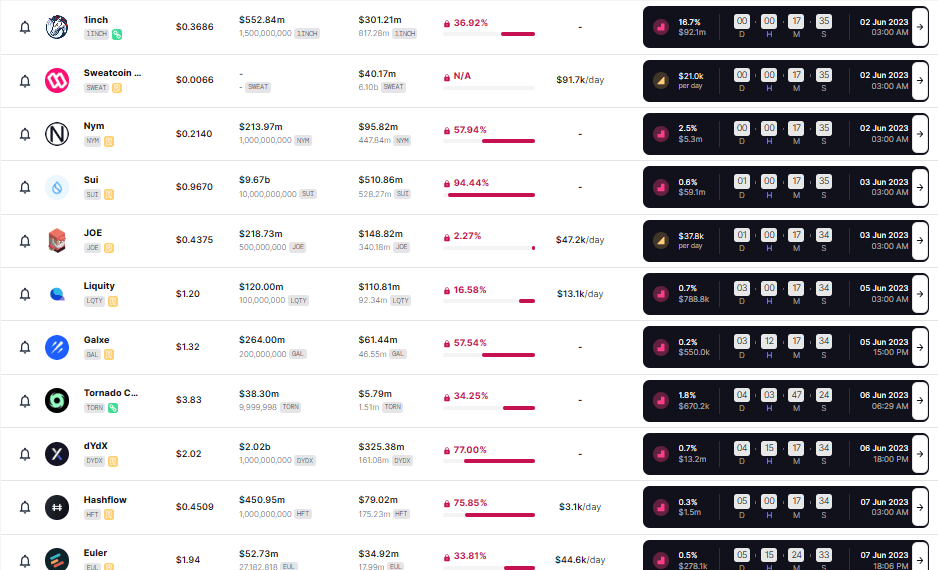Expand the Hashflow unlock arrow

click(x=920, y=507)
